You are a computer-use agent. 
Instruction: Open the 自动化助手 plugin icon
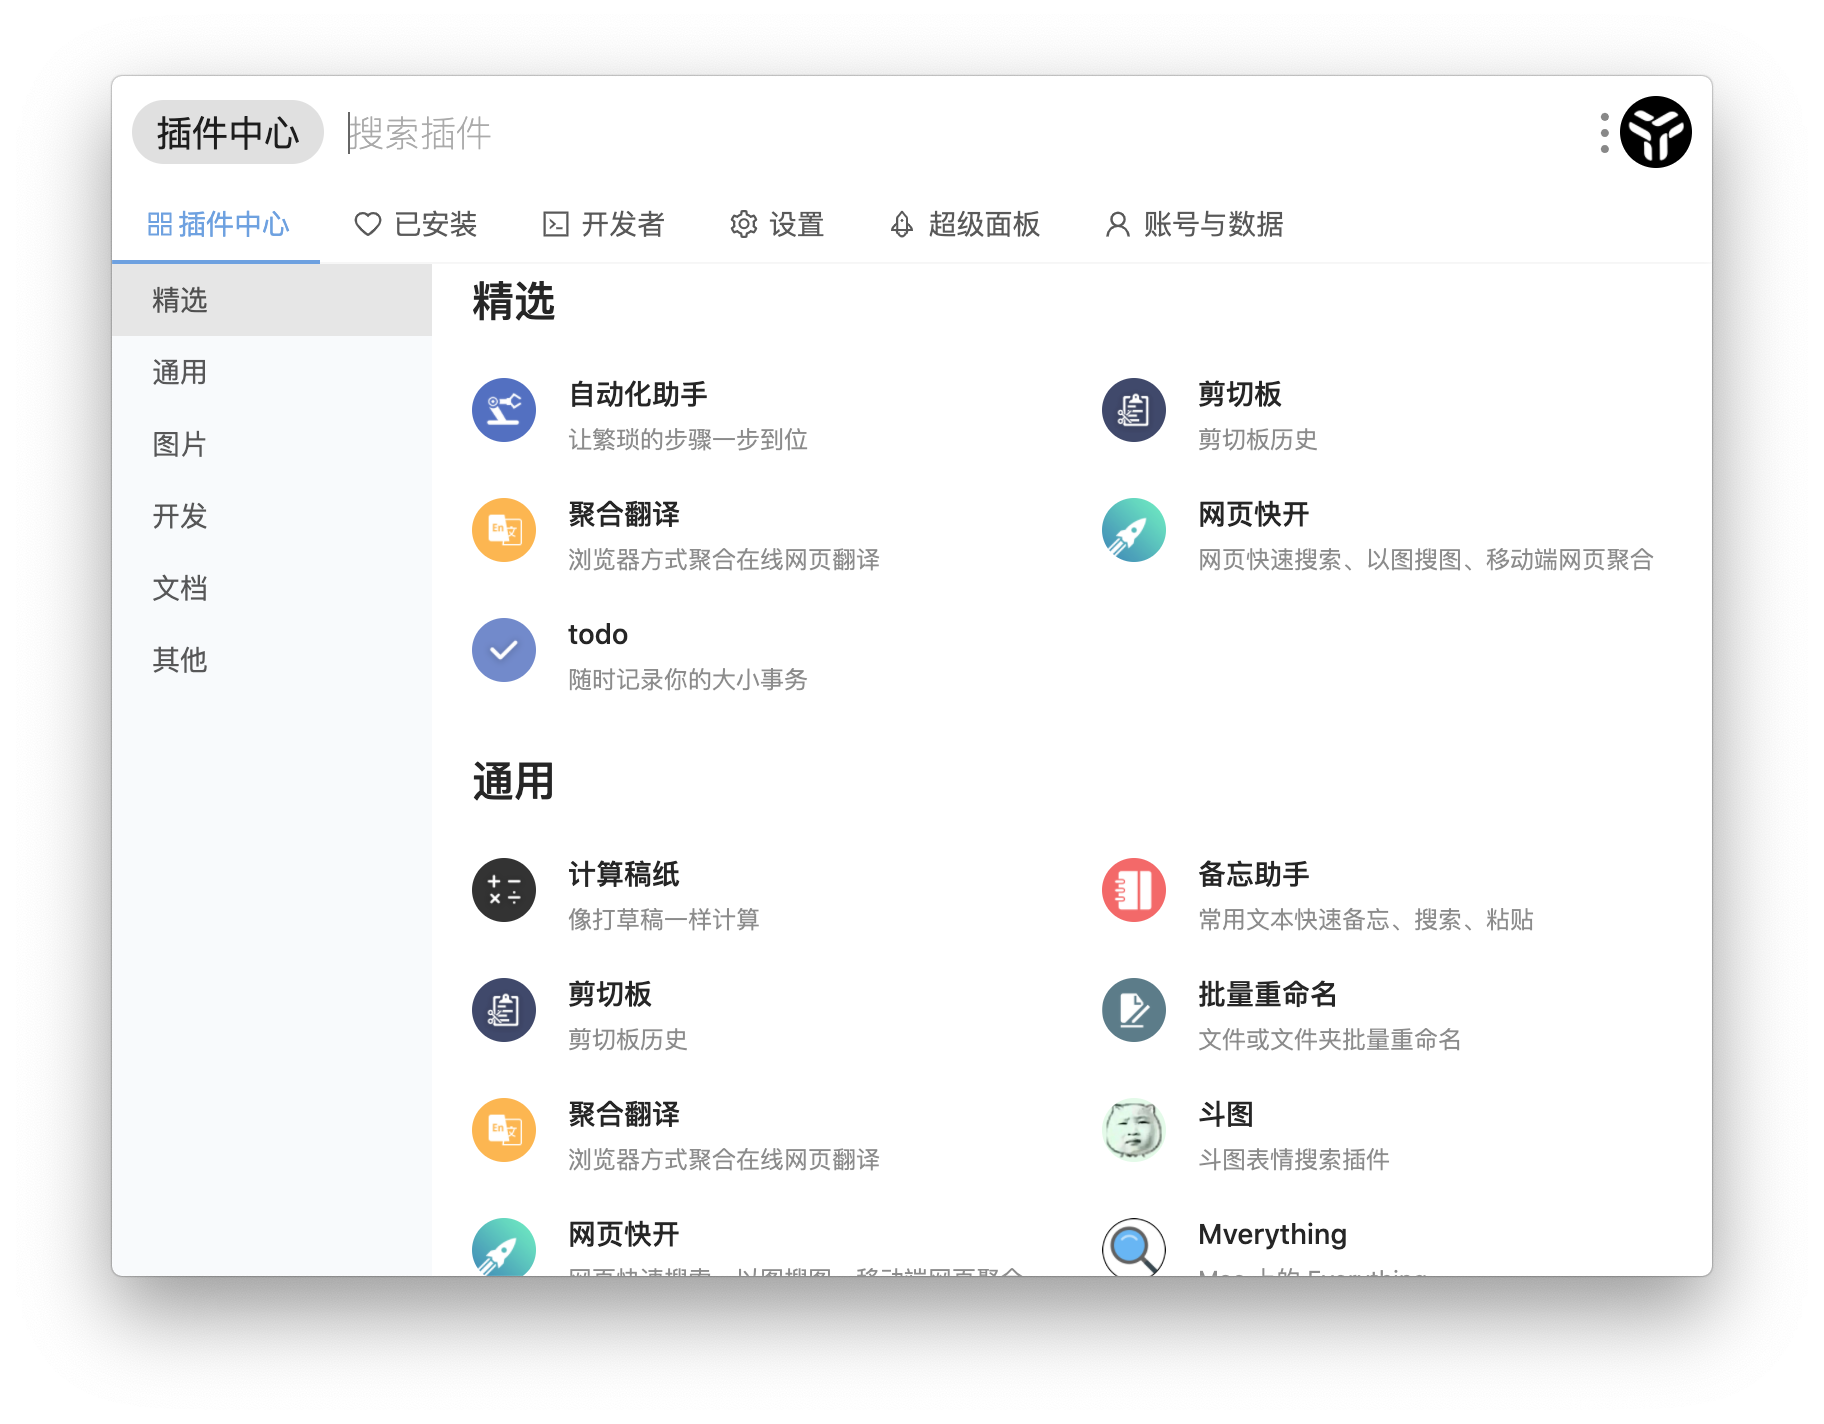[x=503, y=410]
